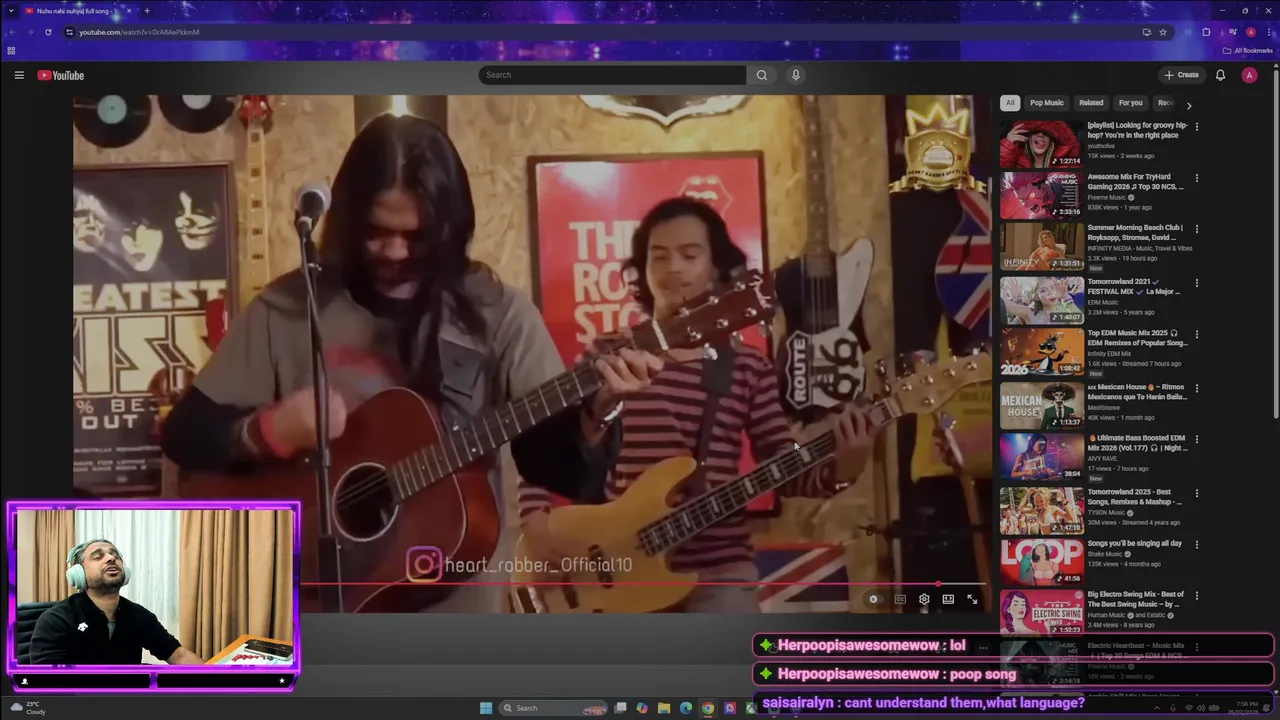Screen dimensions: 1280x720
Task: Bookmark this page with the star icon
Action: coord(1163,32)
